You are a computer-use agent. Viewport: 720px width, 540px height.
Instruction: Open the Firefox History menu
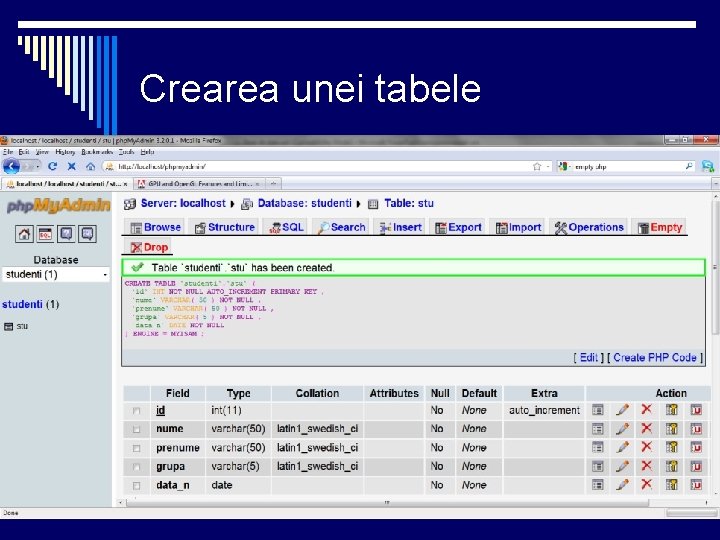(65, 152)
